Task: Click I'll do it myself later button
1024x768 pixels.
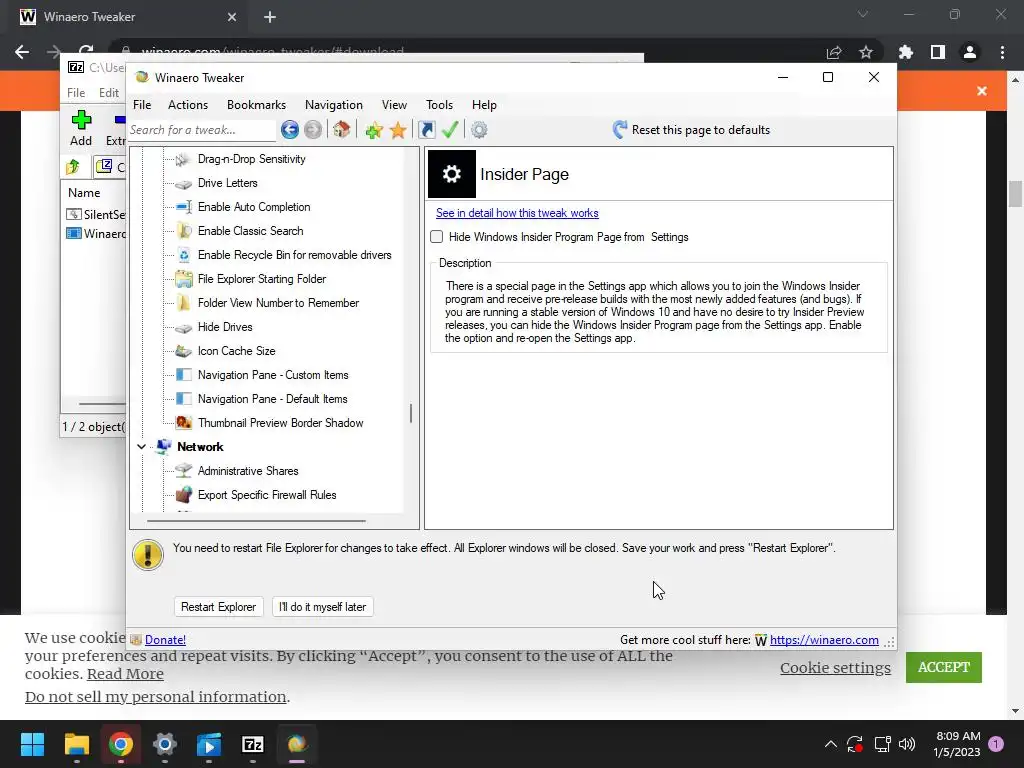Action: pyautogui.click(x=323, y=607)
